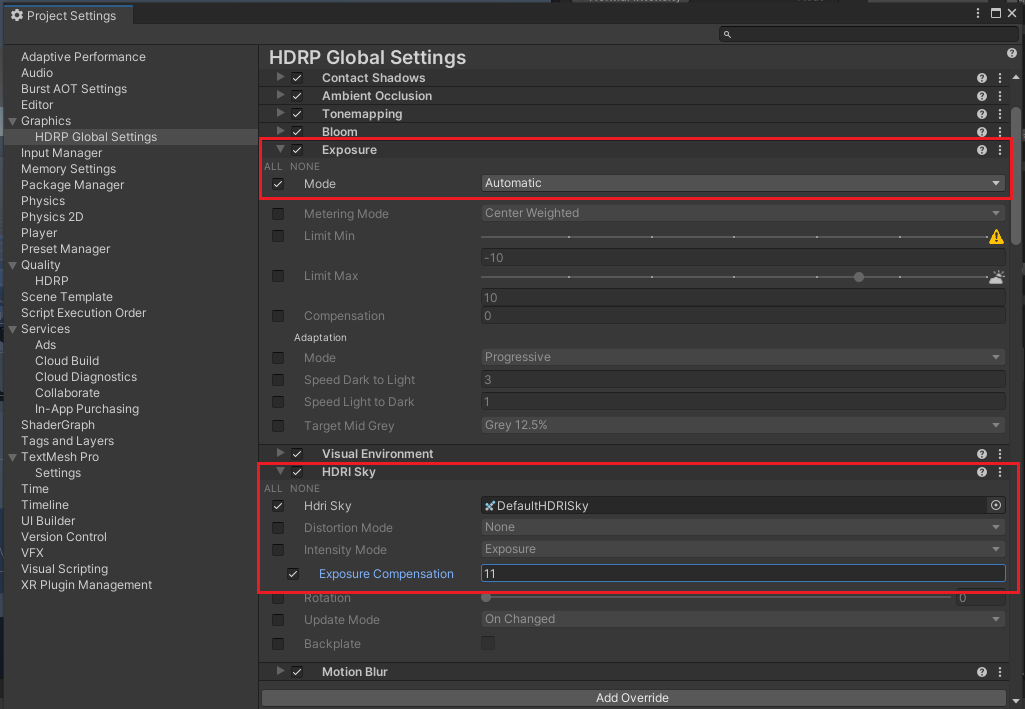Screen dimensions: 1025x709
Task: Click the Limit Max cloudy sun icon
Action: pos(996,277)
